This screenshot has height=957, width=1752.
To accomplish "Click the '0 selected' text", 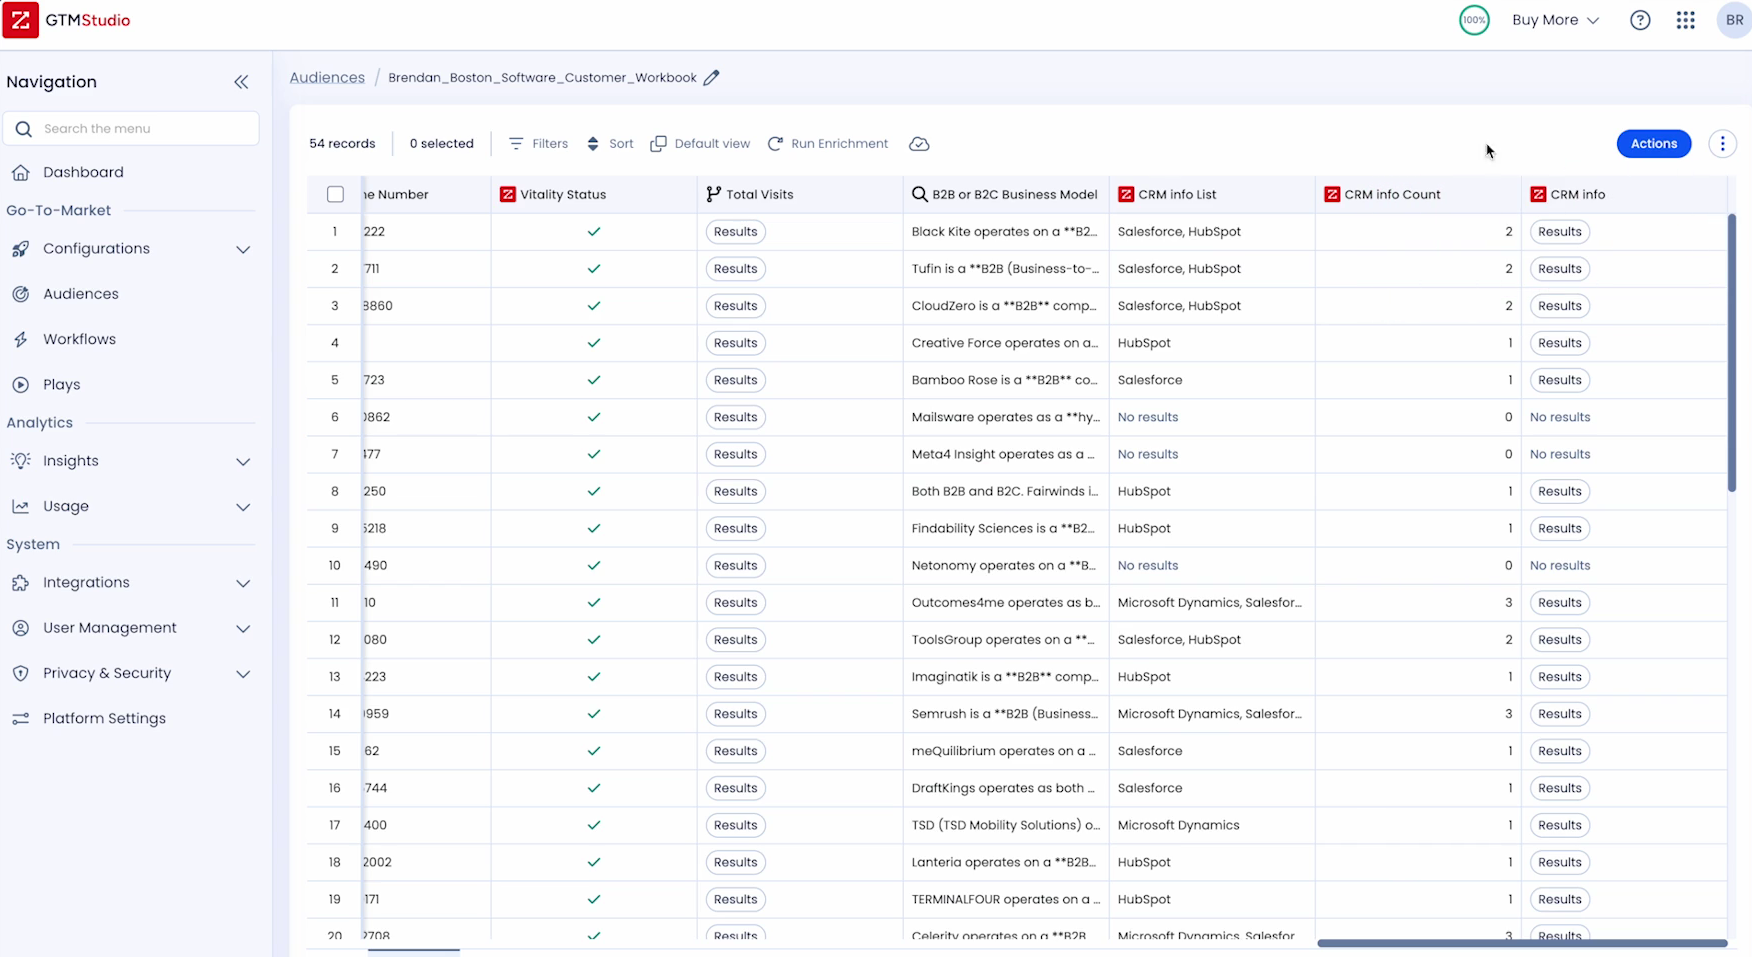I will (x=441, y=144).
